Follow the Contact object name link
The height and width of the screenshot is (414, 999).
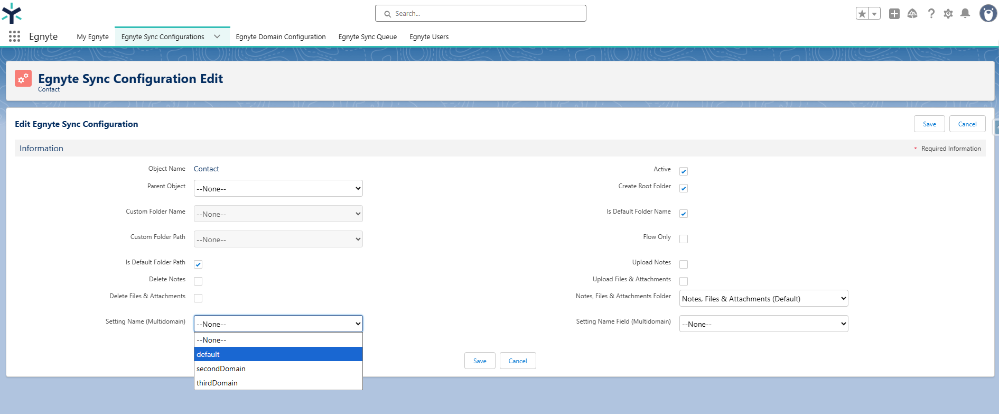click(x=206, y=169)
